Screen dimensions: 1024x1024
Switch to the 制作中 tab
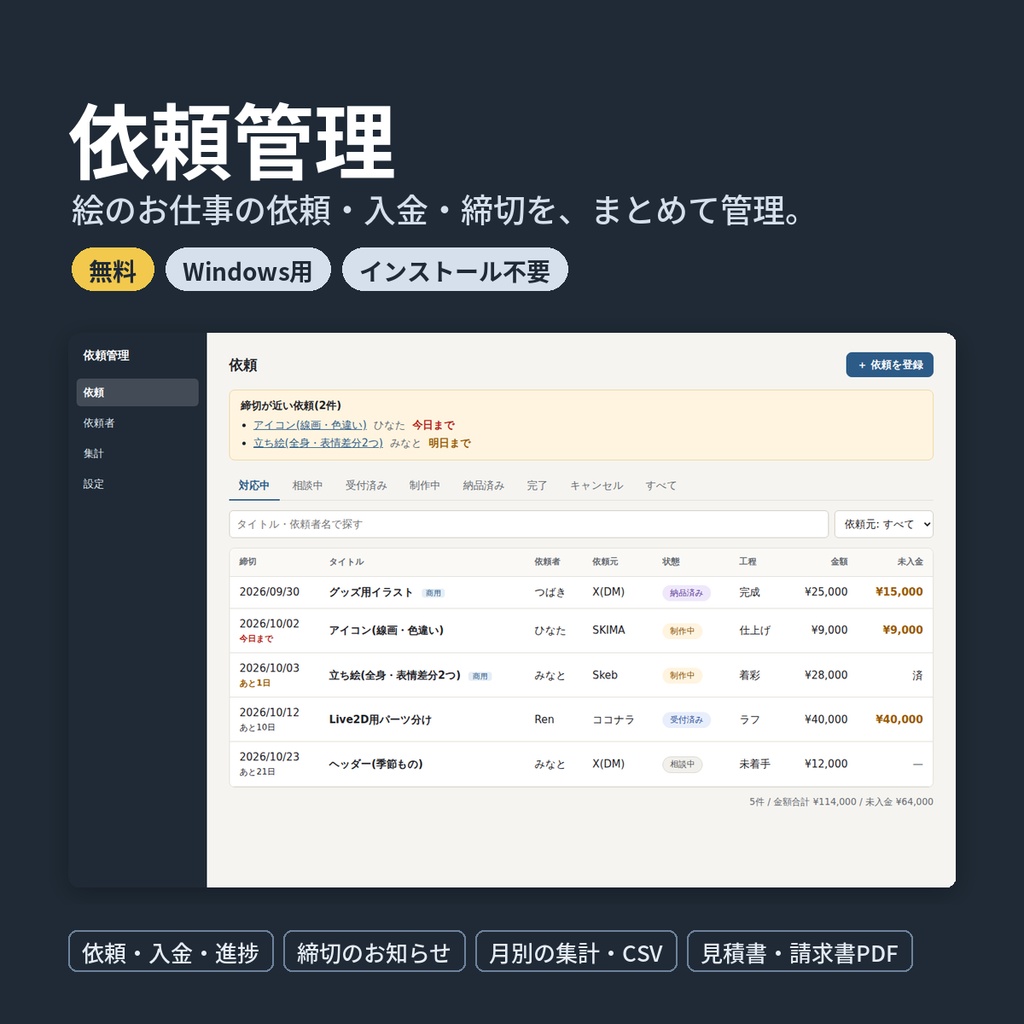(x=424, y=485)
